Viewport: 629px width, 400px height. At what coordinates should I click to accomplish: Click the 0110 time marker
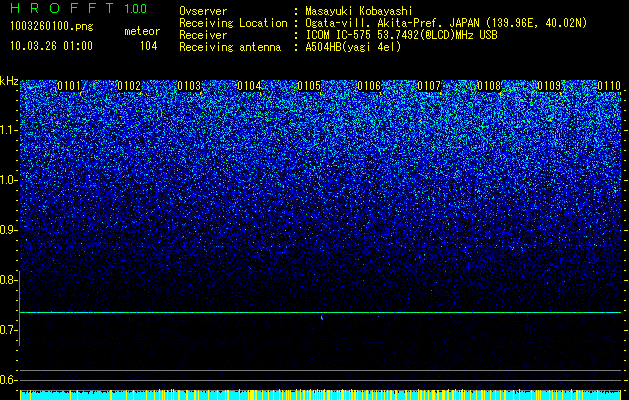609,86
